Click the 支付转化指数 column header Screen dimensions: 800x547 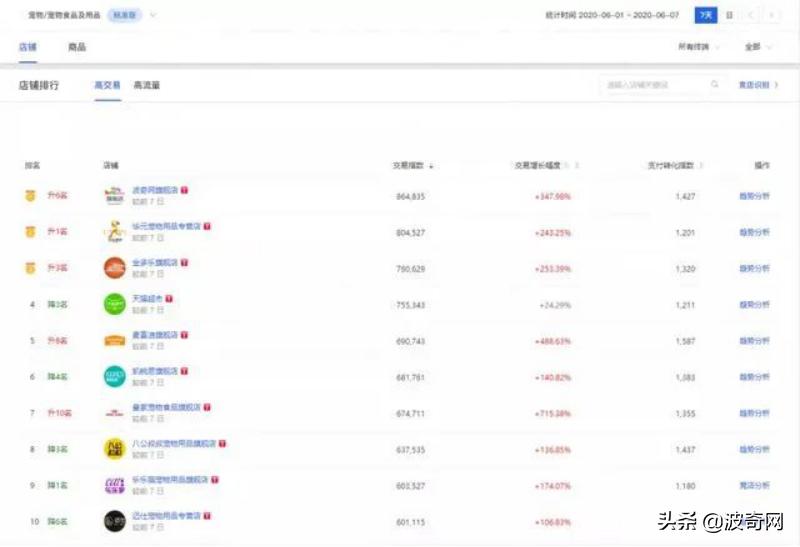click(x=671, y=165)
